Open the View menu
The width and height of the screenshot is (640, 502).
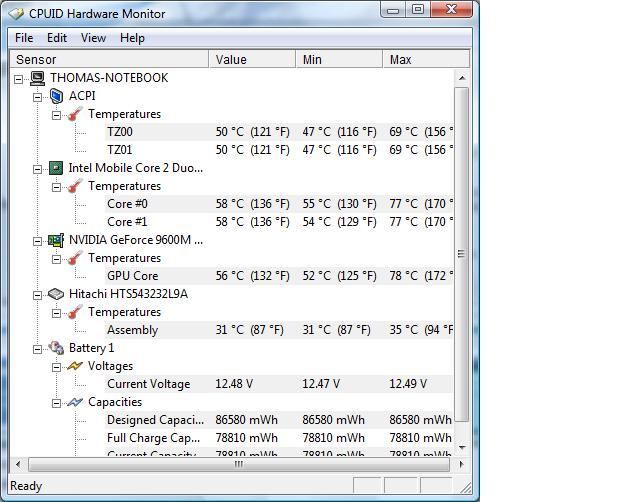93,38
